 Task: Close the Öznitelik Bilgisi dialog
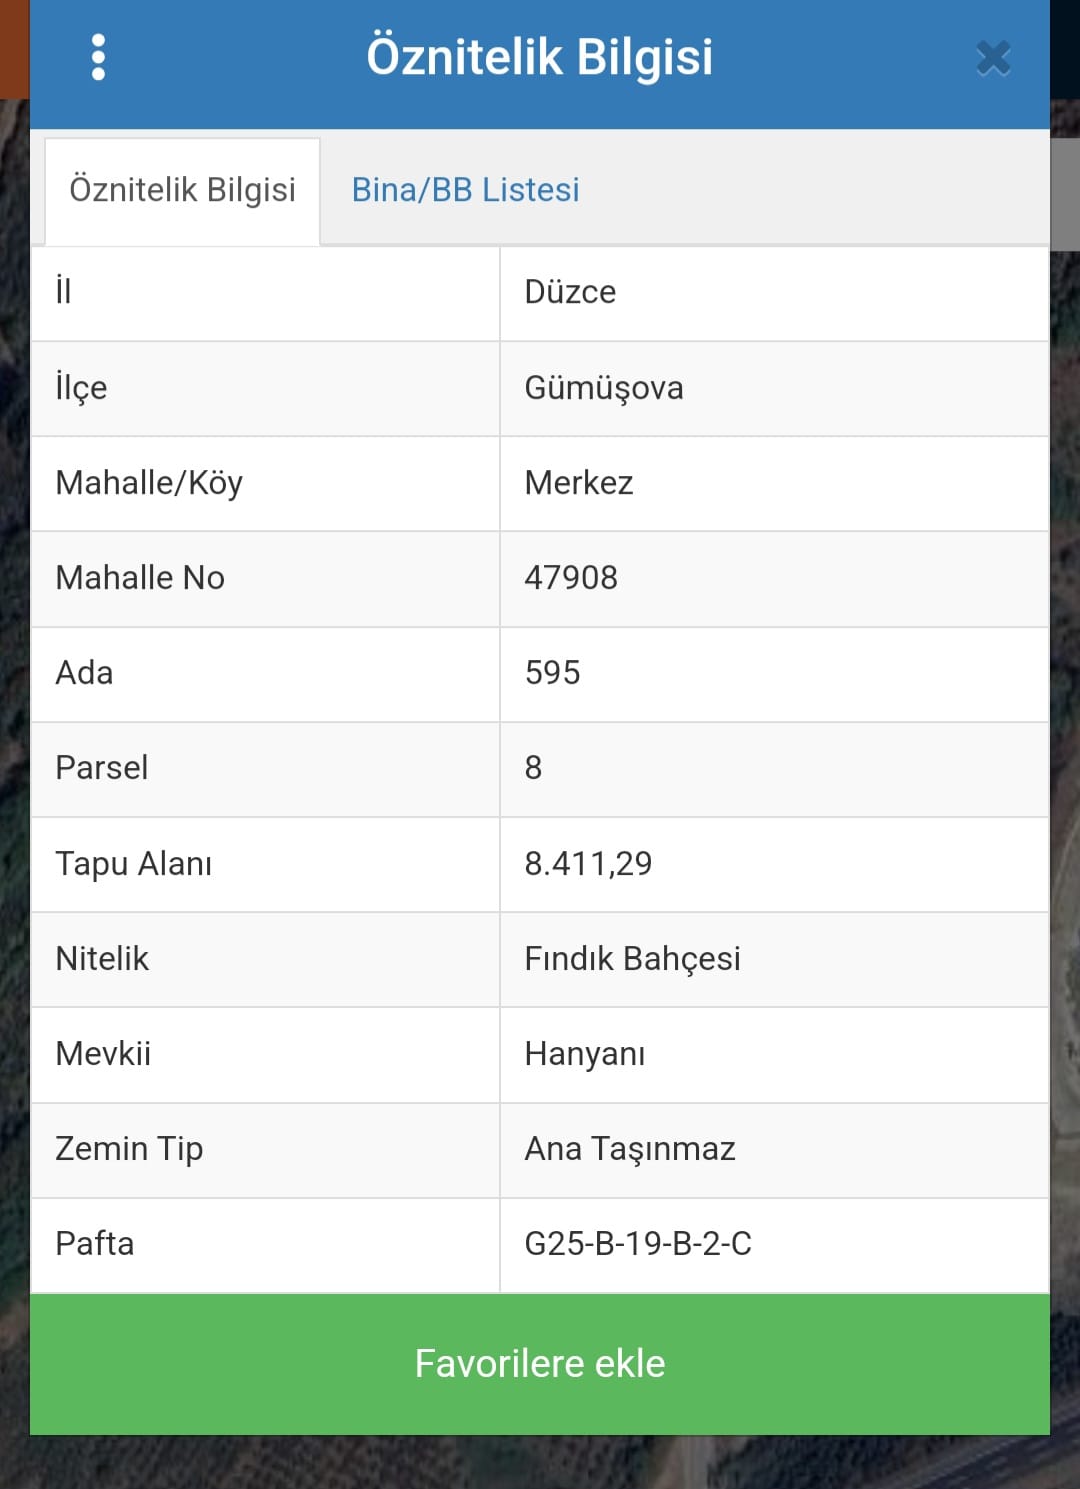(x=993, y=58)
